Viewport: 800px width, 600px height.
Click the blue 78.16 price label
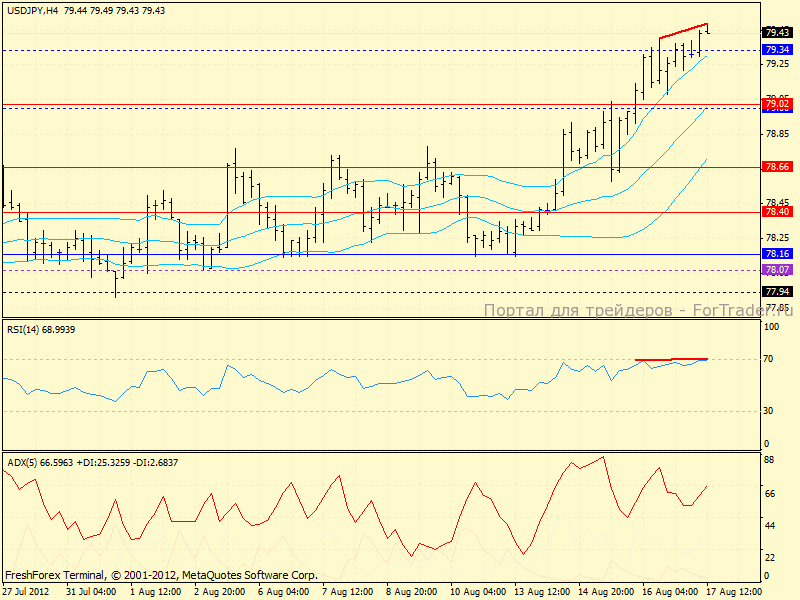click(x=777, y=254)
